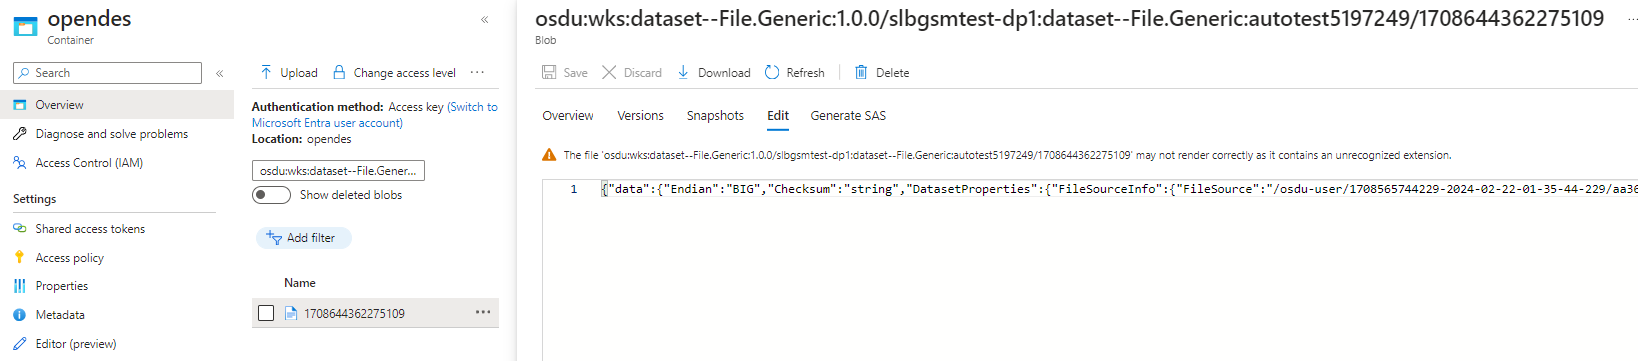Click the wrench Diagnose icon

(20, 134)
